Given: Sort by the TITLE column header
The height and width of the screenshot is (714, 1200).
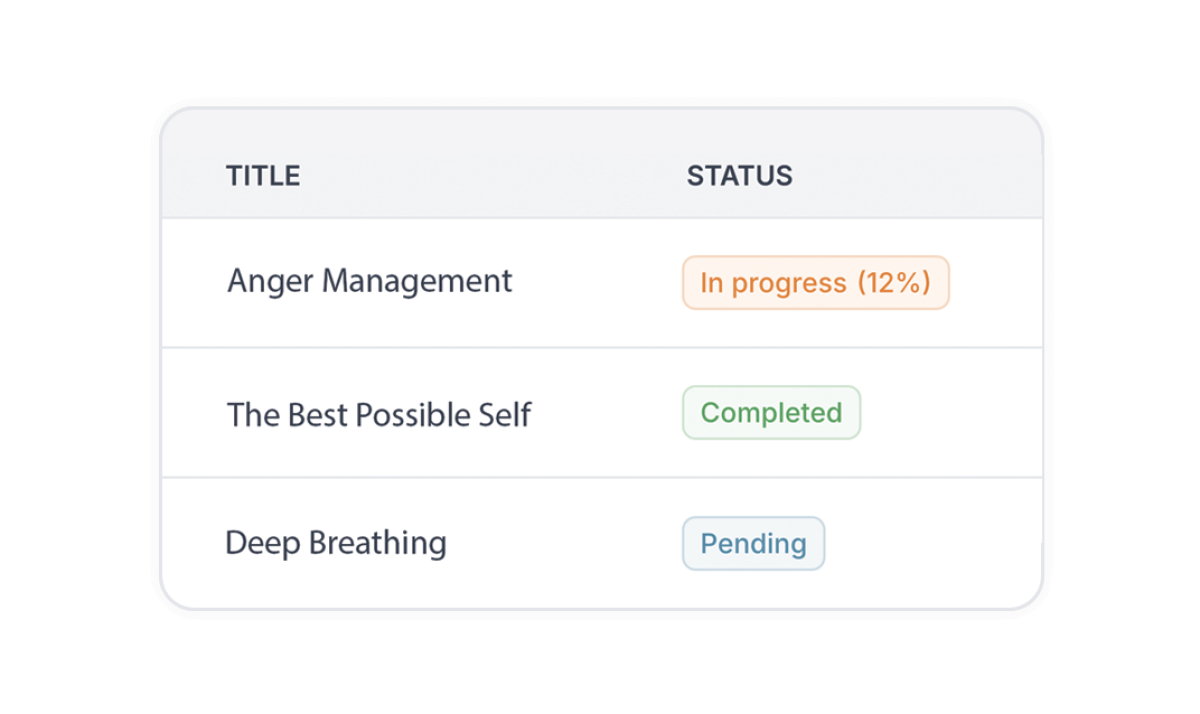Looking at the screenshot, I should click(x=263, y=176).
